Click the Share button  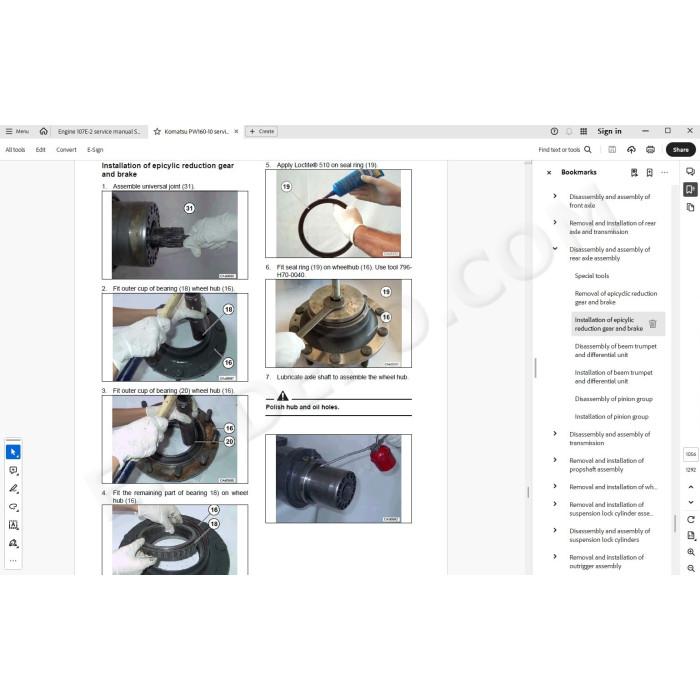click(680, 150)
